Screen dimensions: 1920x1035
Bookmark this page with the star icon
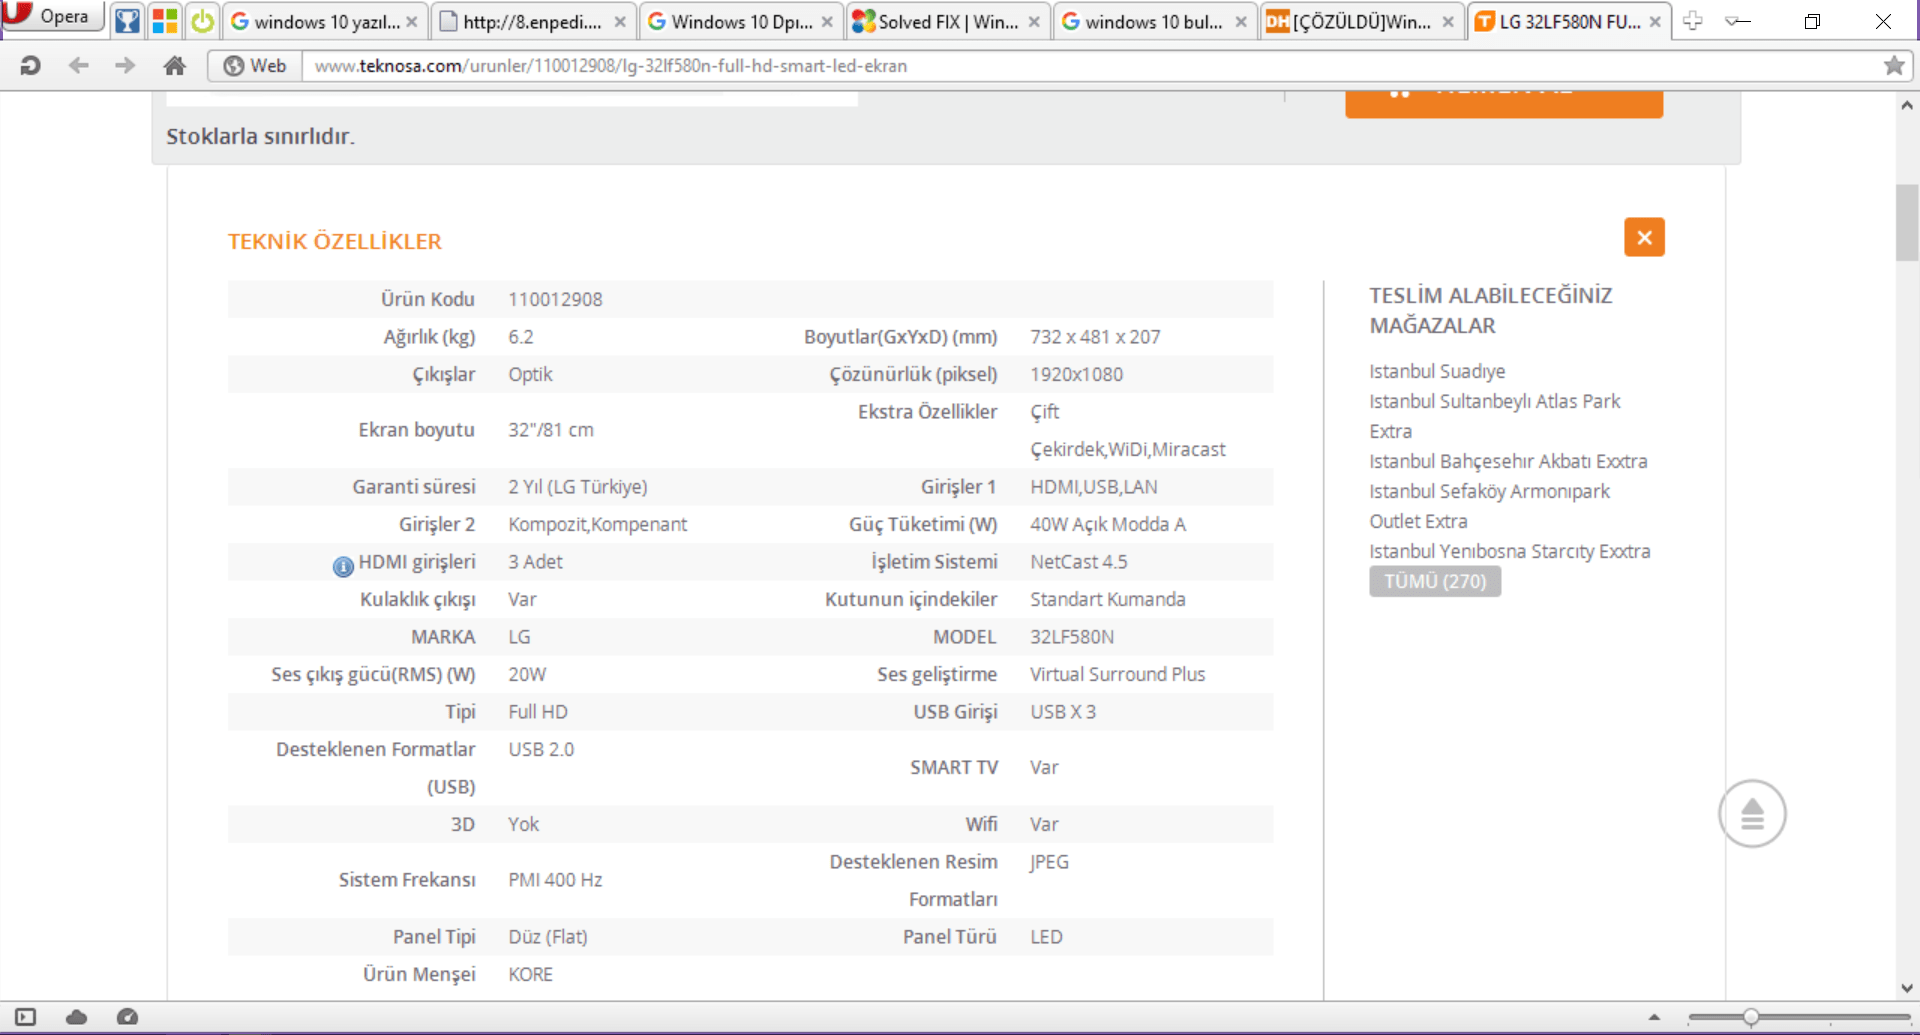(x=1894, y=66)
